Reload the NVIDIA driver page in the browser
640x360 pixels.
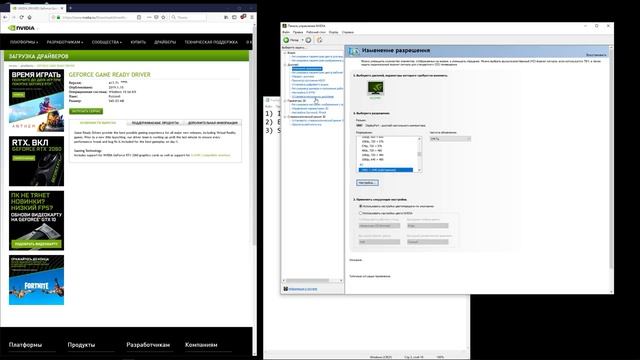click(21, 18)
